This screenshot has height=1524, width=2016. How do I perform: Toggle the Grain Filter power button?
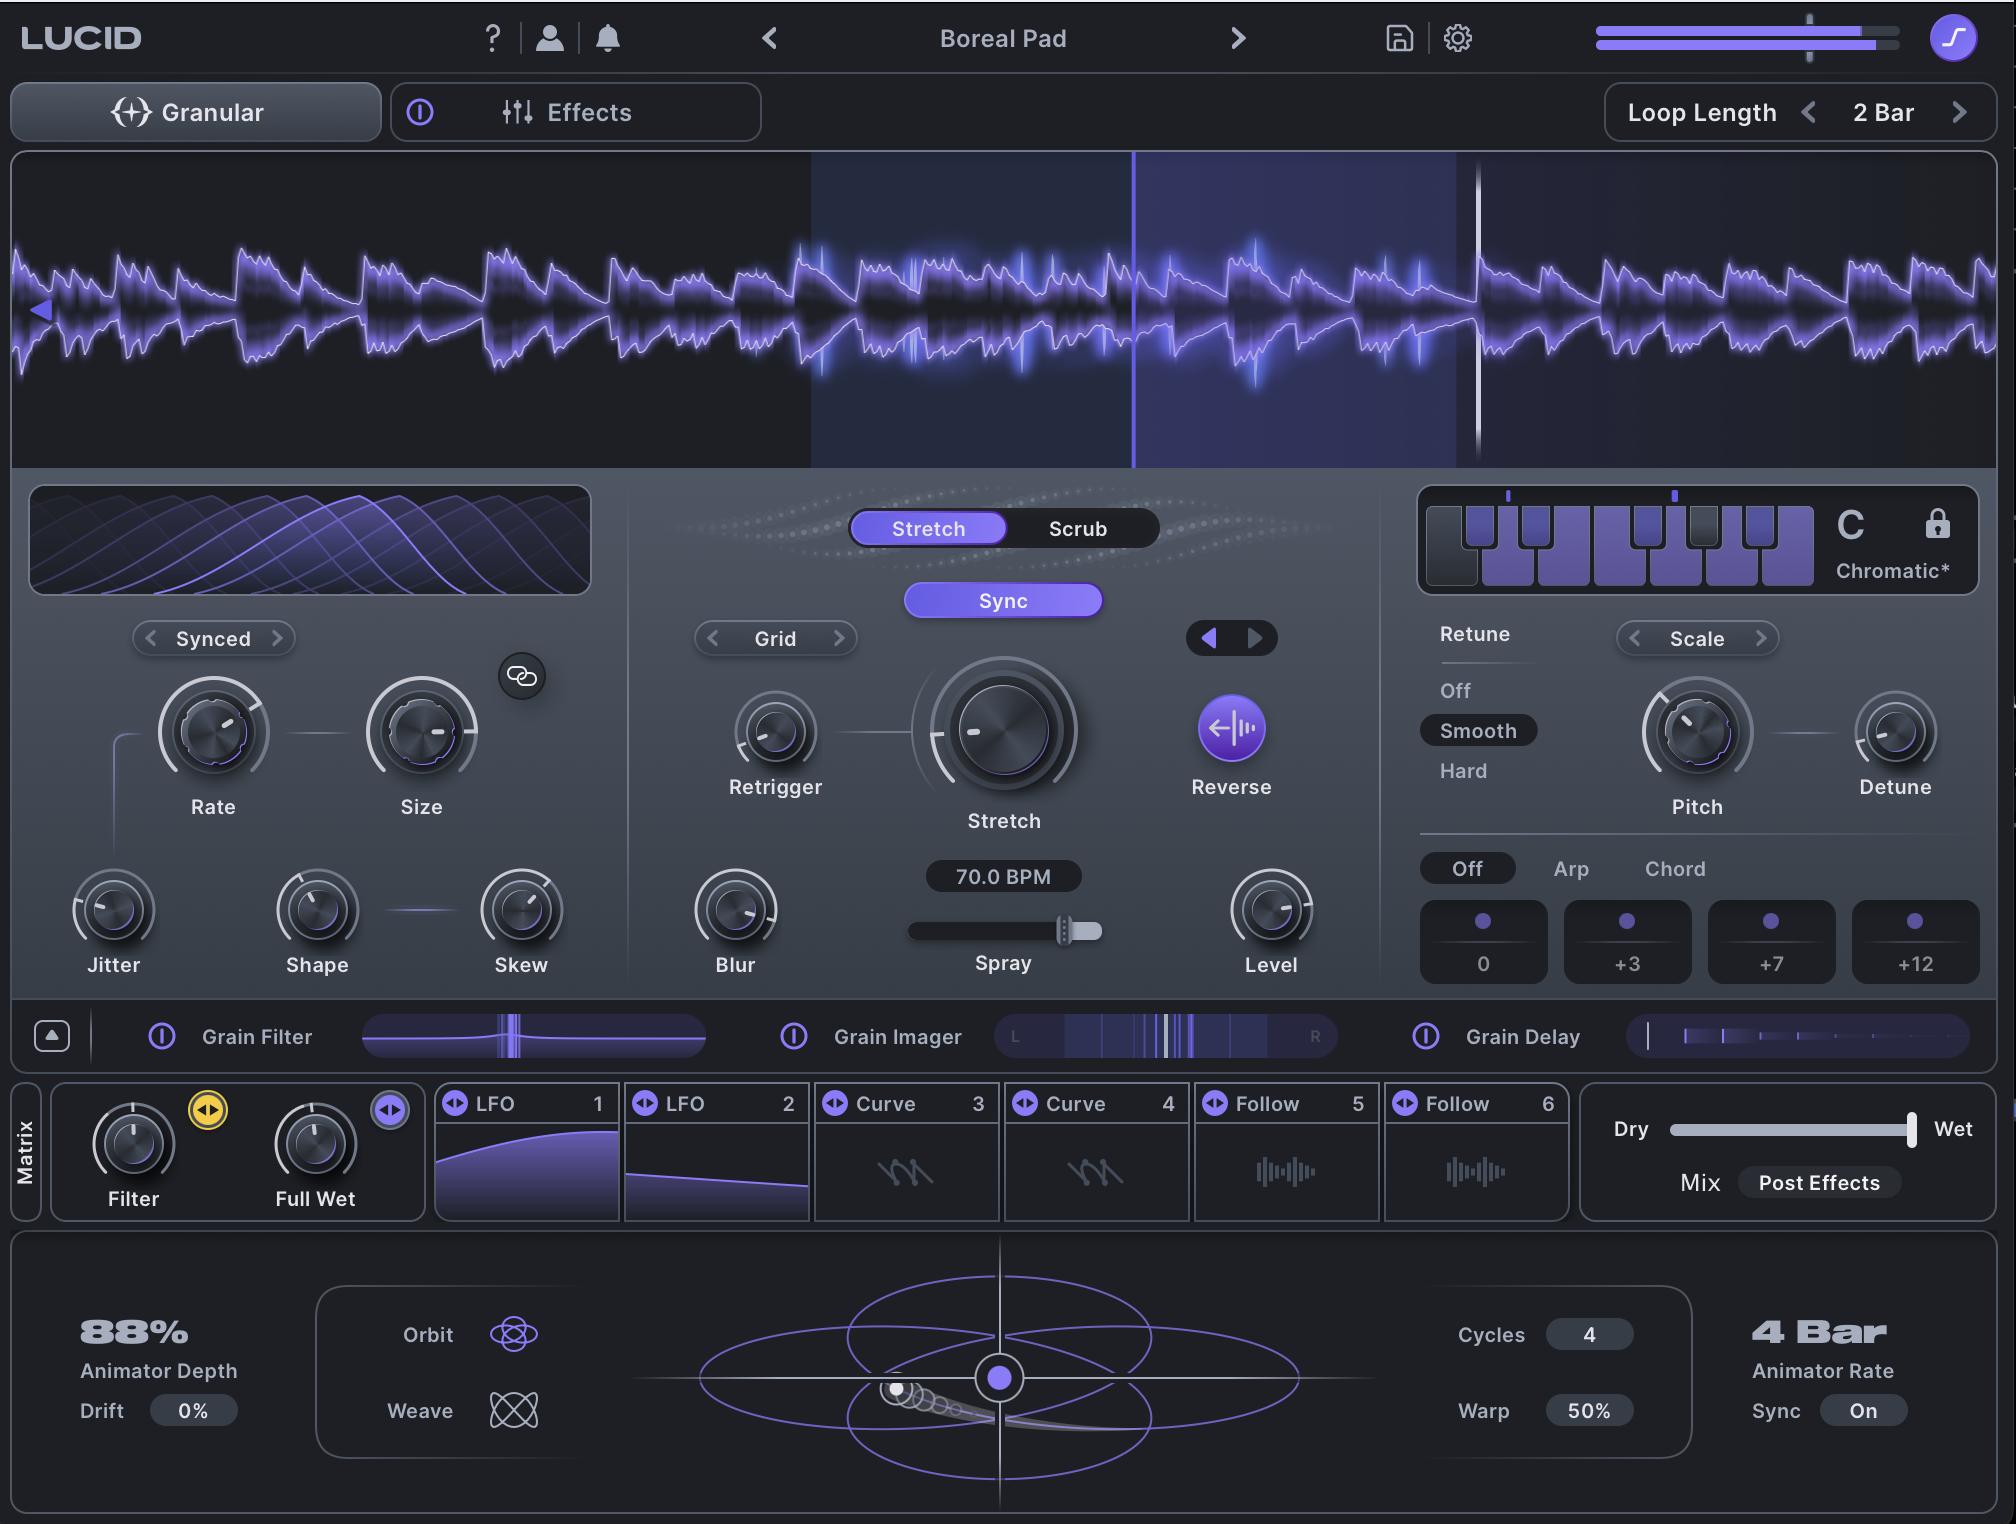(162, 1036)
